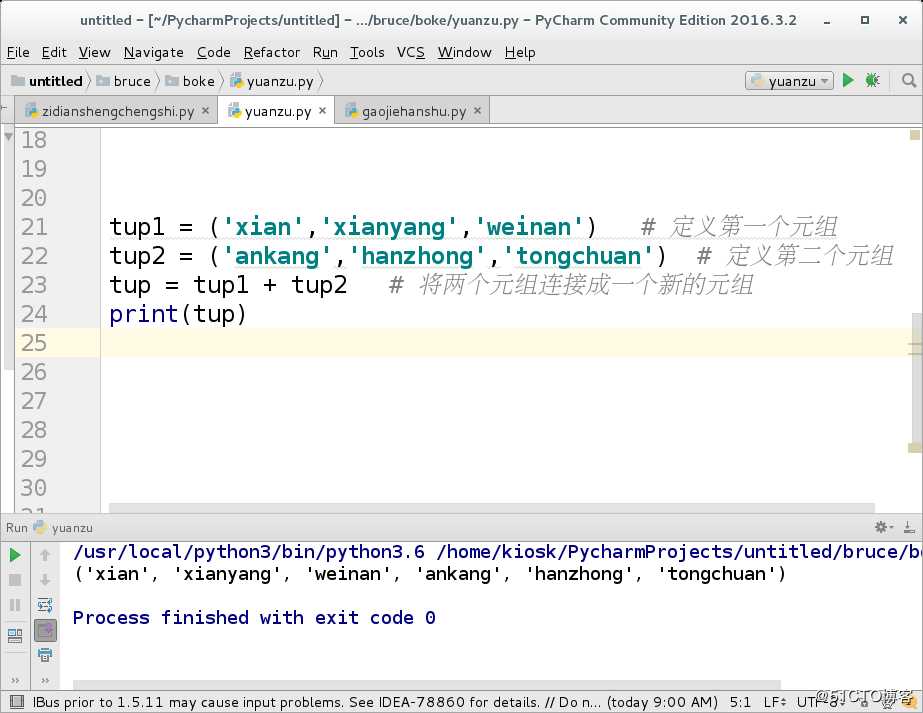This screenshot has height=713, width=923.
Task: Click the python3.6 command path link in console
Action: pyautogui.click(x=497, y=552)
